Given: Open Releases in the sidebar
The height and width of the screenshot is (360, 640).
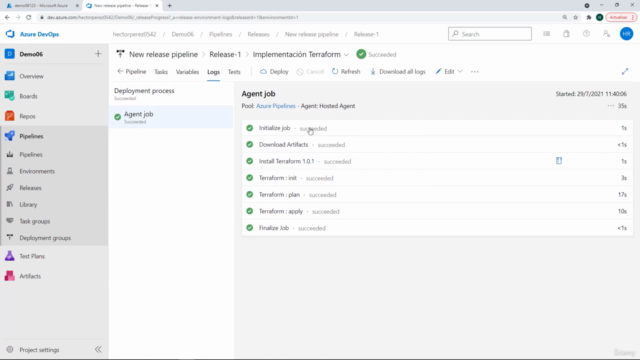Looking at the screenshot, I should [x=30, y=188].
